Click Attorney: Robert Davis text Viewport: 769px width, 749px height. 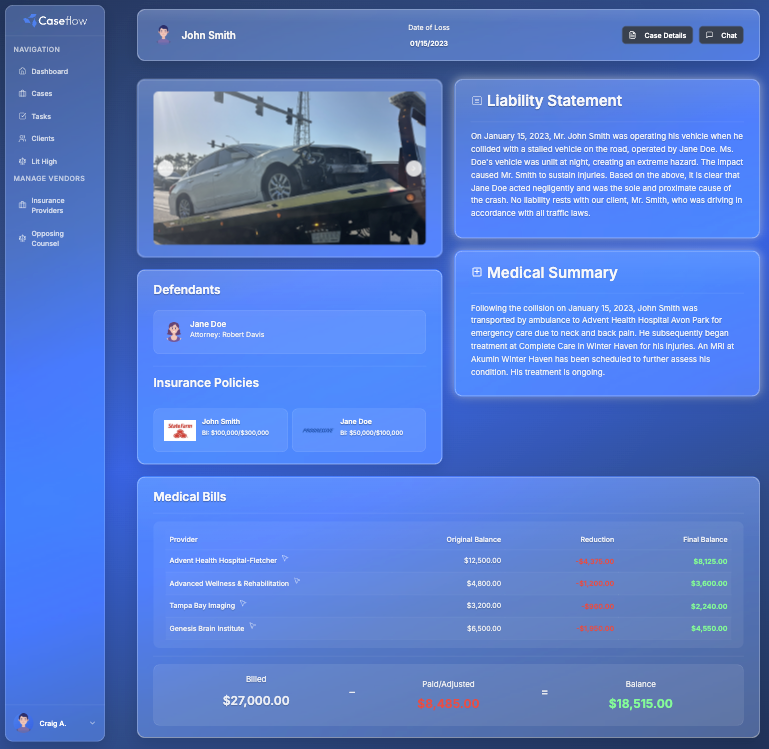[227, 335]
